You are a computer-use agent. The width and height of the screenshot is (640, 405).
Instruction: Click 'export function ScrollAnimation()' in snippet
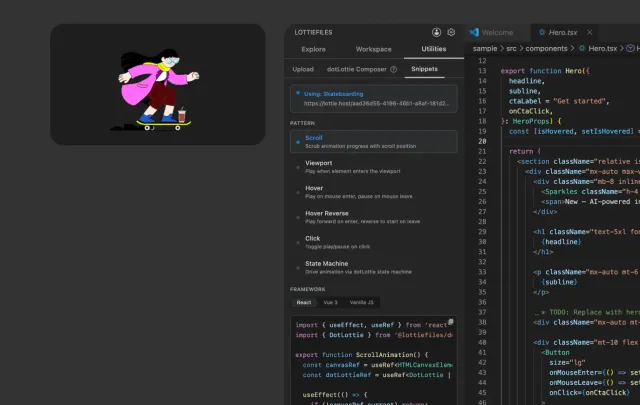coord(362,355)
